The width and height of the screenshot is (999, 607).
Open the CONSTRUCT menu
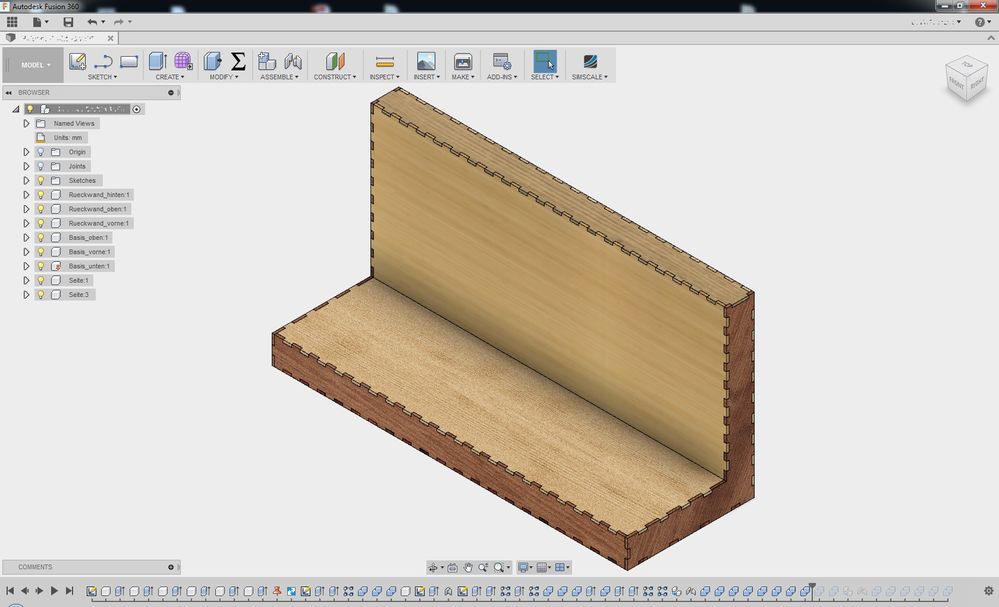point(334,77)
